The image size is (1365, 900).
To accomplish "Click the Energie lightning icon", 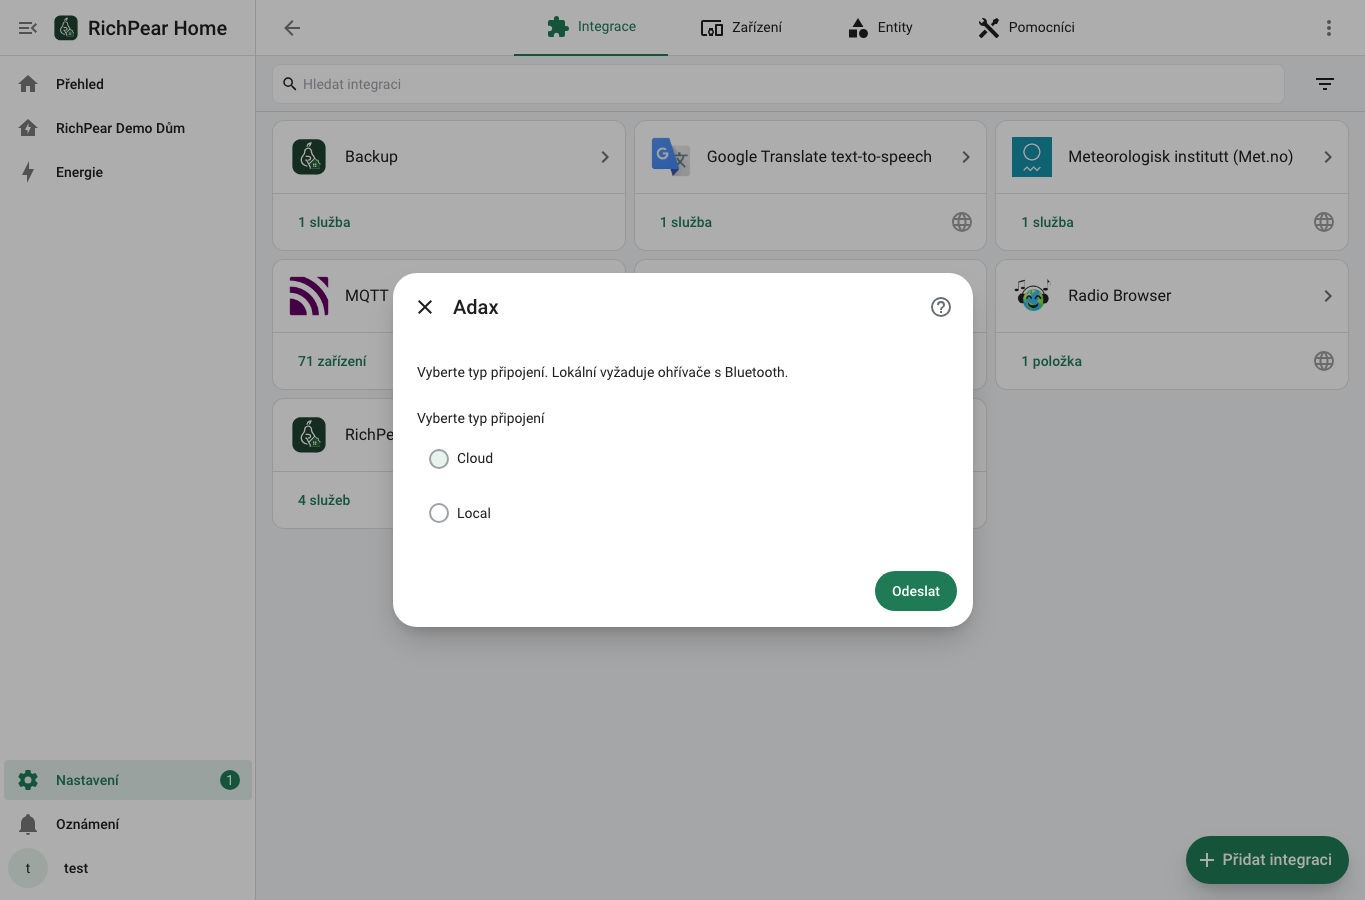I will (x=28, y=172).
